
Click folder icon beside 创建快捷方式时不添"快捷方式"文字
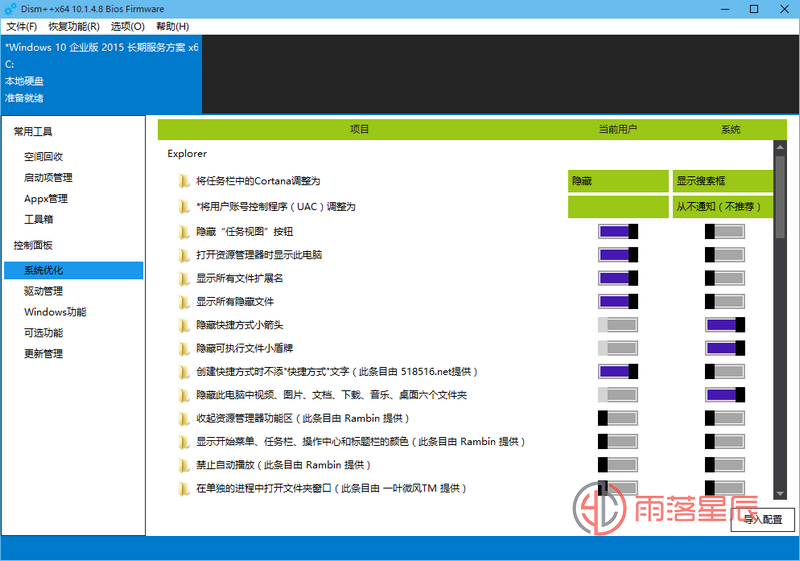tap(184, 372)
